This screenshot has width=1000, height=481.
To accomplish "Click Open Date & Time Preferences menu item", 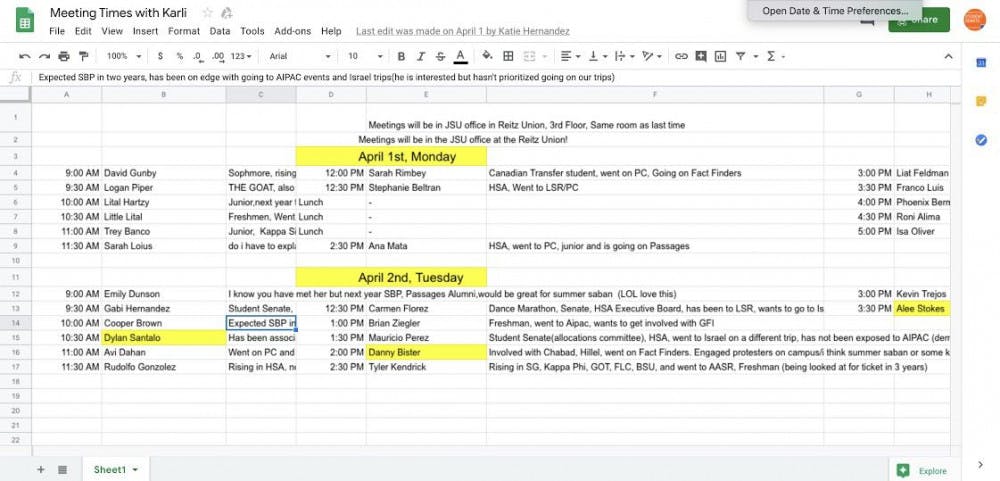I will 835,11.
